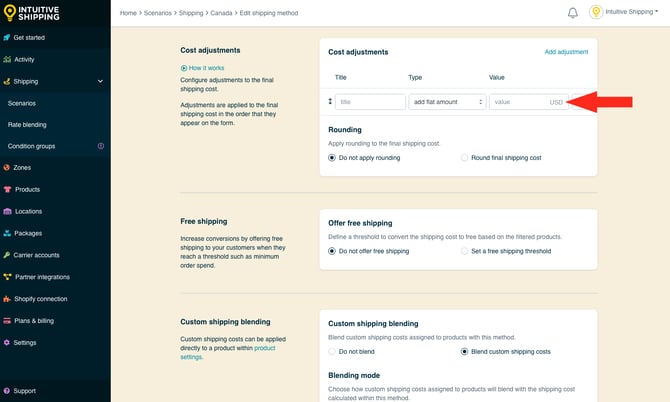Click the adjustment row reorder handle

click(x=330, y=102)
